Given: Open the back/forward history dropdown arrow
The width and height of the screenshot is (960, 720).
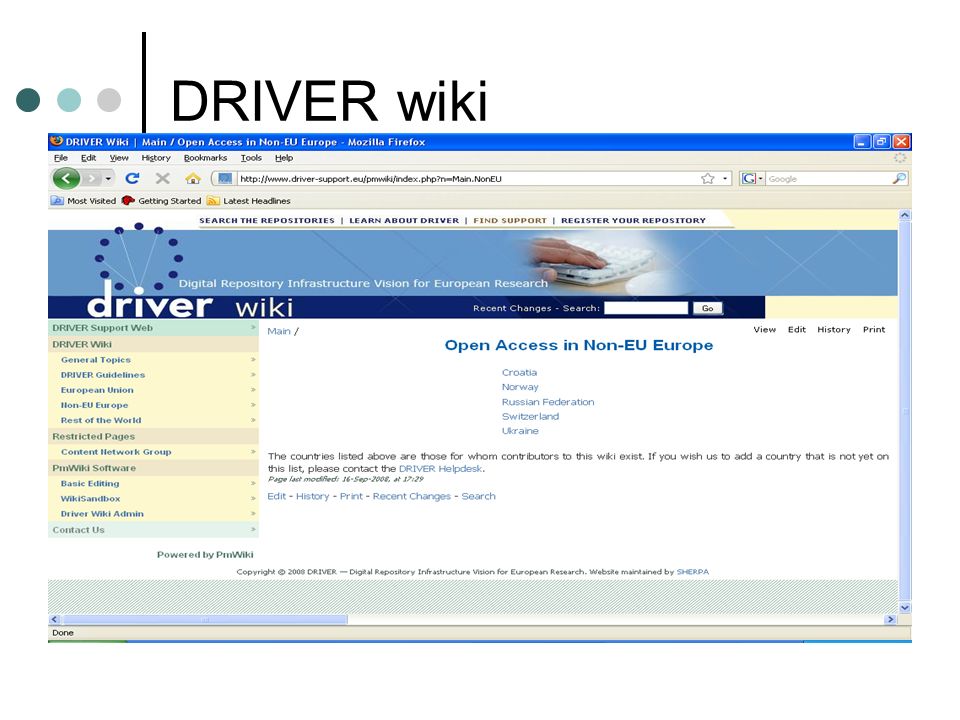Looking at the screenshot, I should (108, 178).
